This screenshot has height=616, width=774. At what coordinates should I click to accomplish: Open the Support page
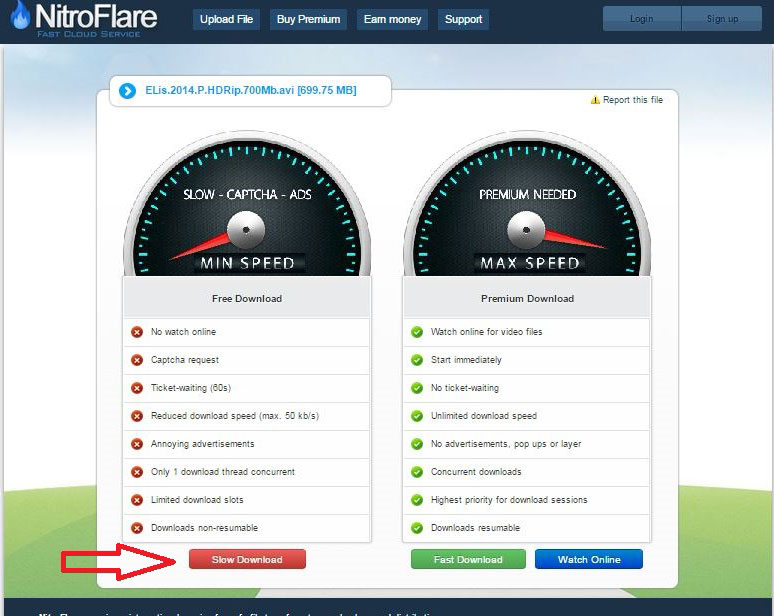click(463, 19)
